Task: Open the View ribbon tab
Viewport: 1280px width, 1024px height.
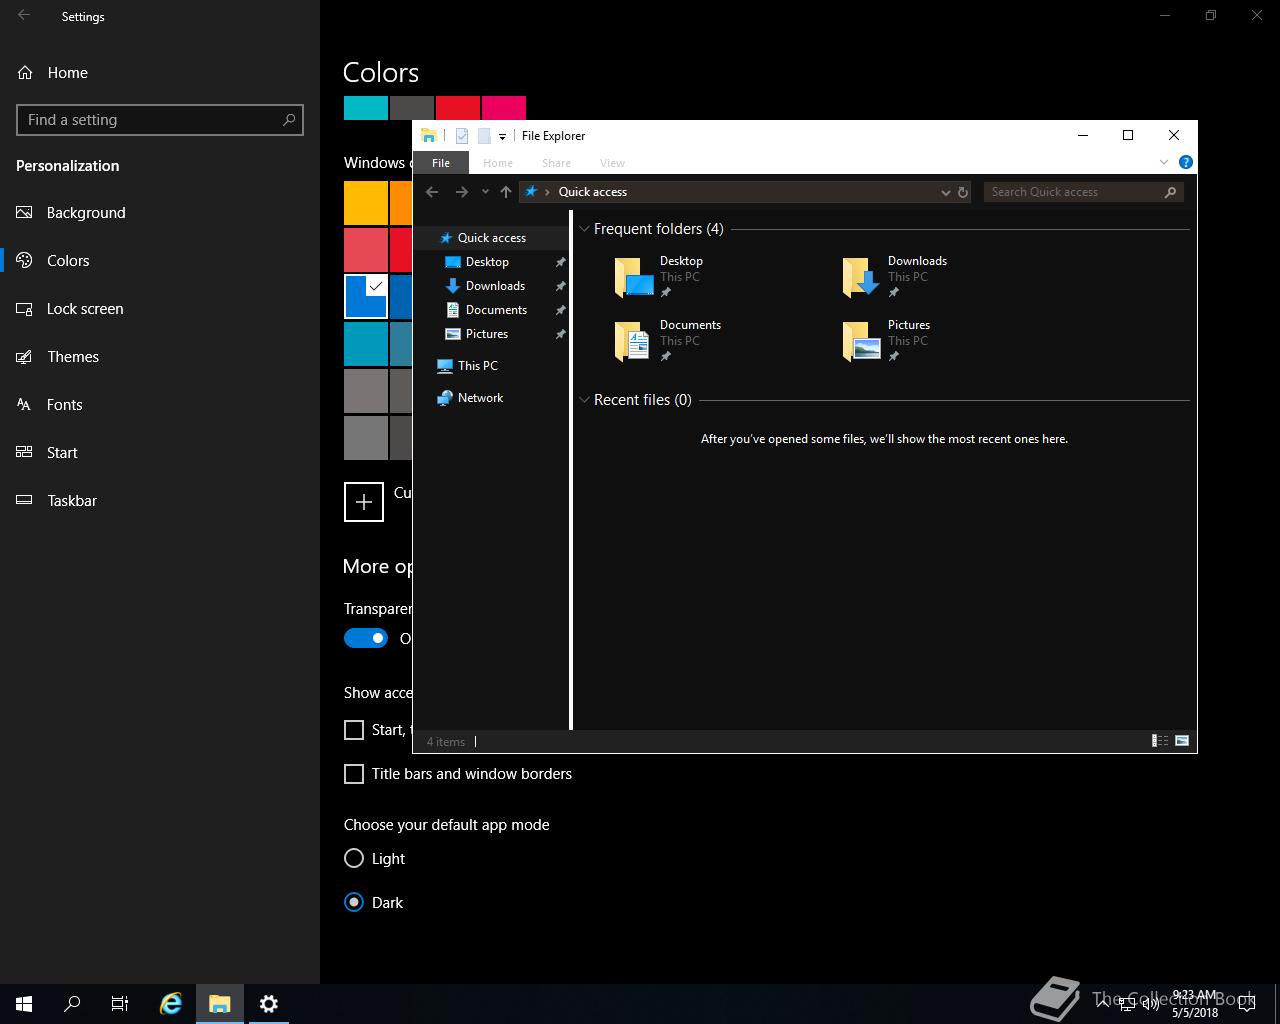Action: [x=612, y=163]
